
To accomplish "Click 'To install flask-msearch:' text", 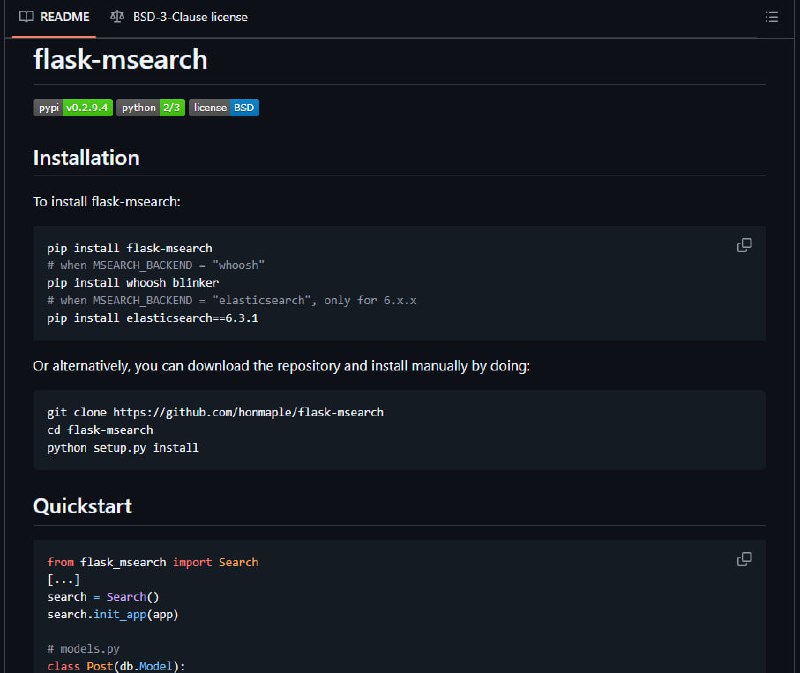I will (x=107, y=202).
